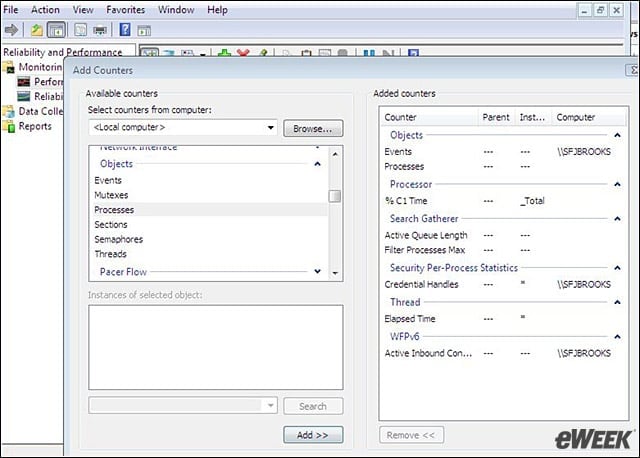Viewport: 640px width, 458px height.
Task: Collapse the WFPv6 group chevron
Action: click(x=618, y=337)
